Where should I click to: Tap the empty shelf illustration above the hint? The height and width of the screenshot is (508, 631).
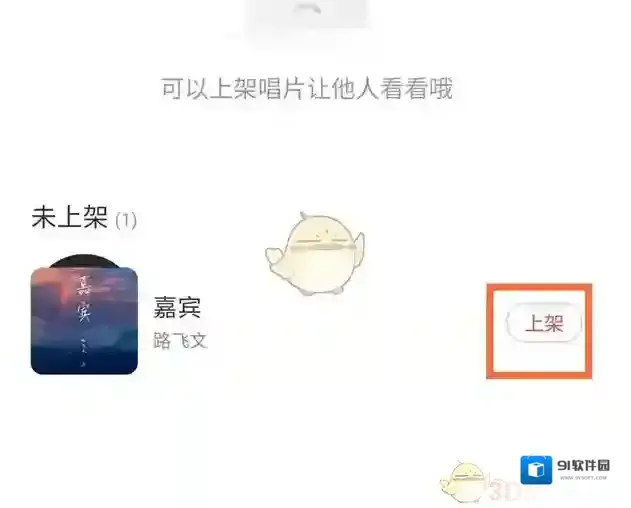click(x=307, y=16)
